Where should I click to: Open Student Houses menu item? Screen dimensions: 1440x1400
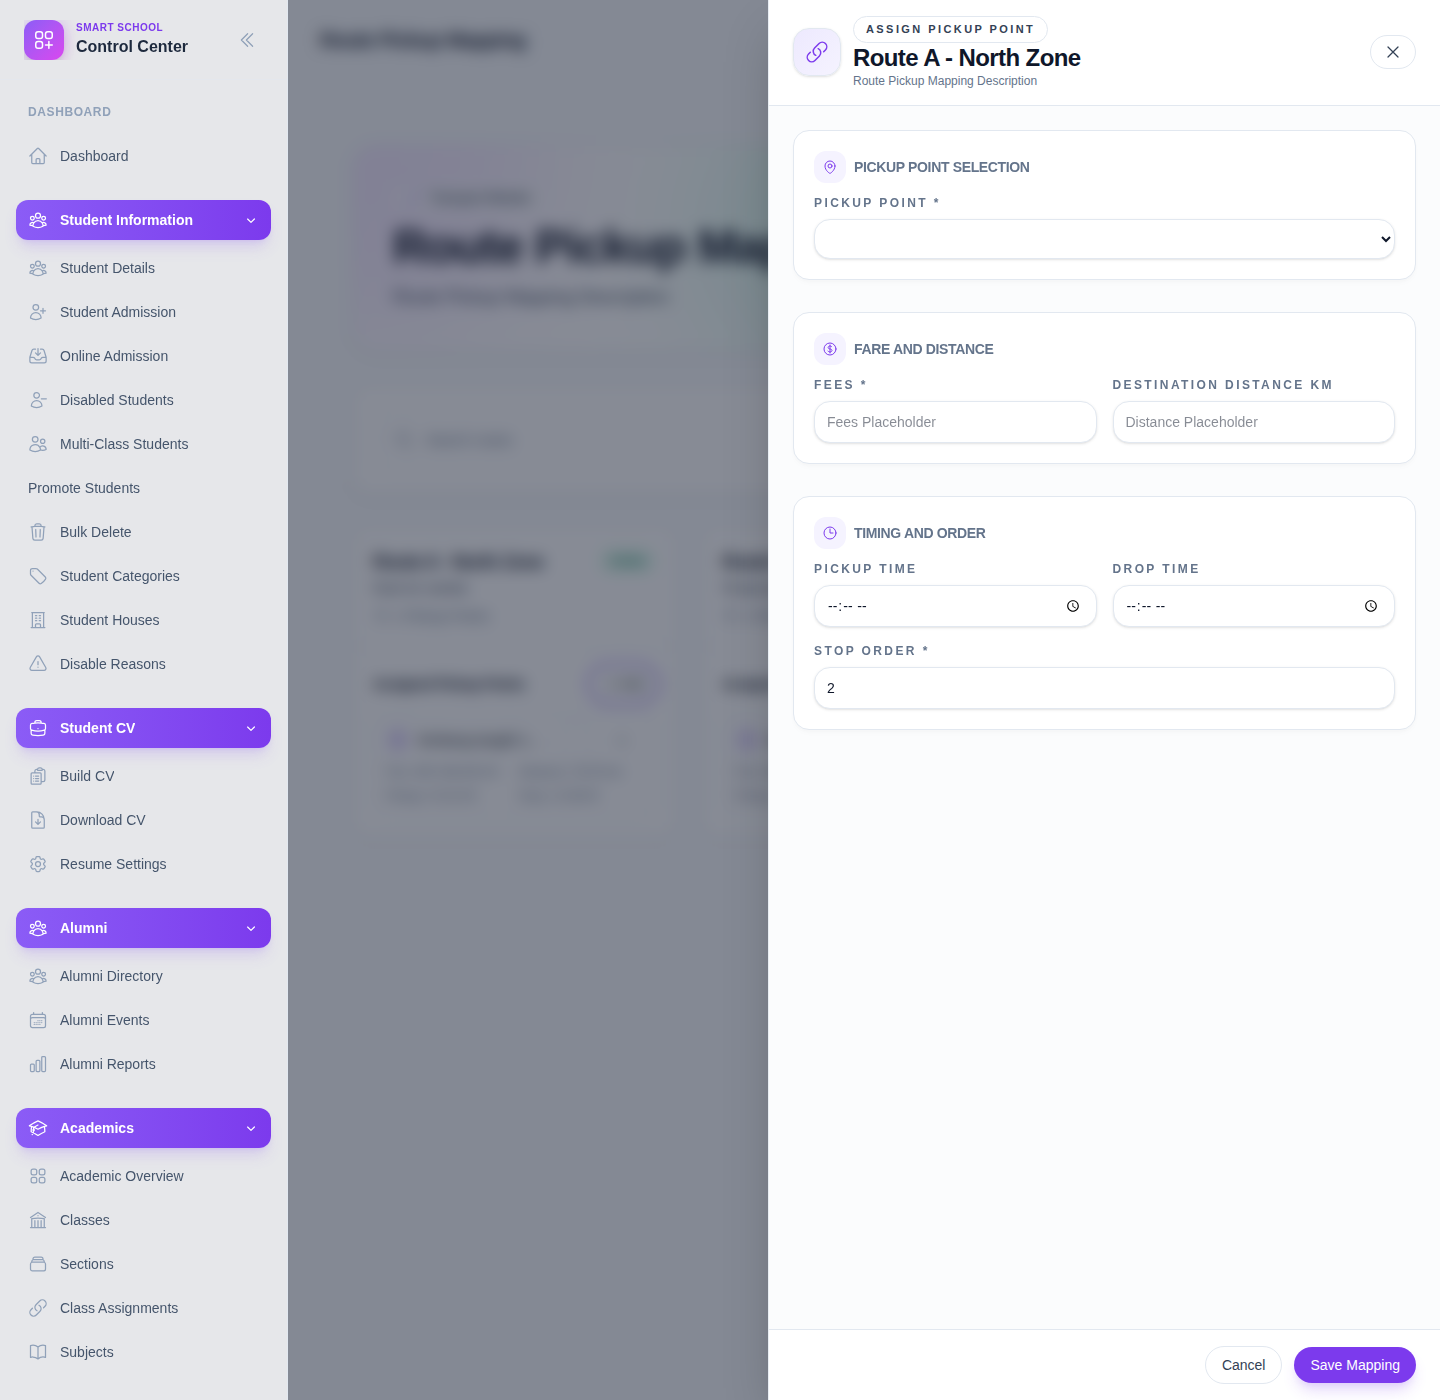point(143,620)
